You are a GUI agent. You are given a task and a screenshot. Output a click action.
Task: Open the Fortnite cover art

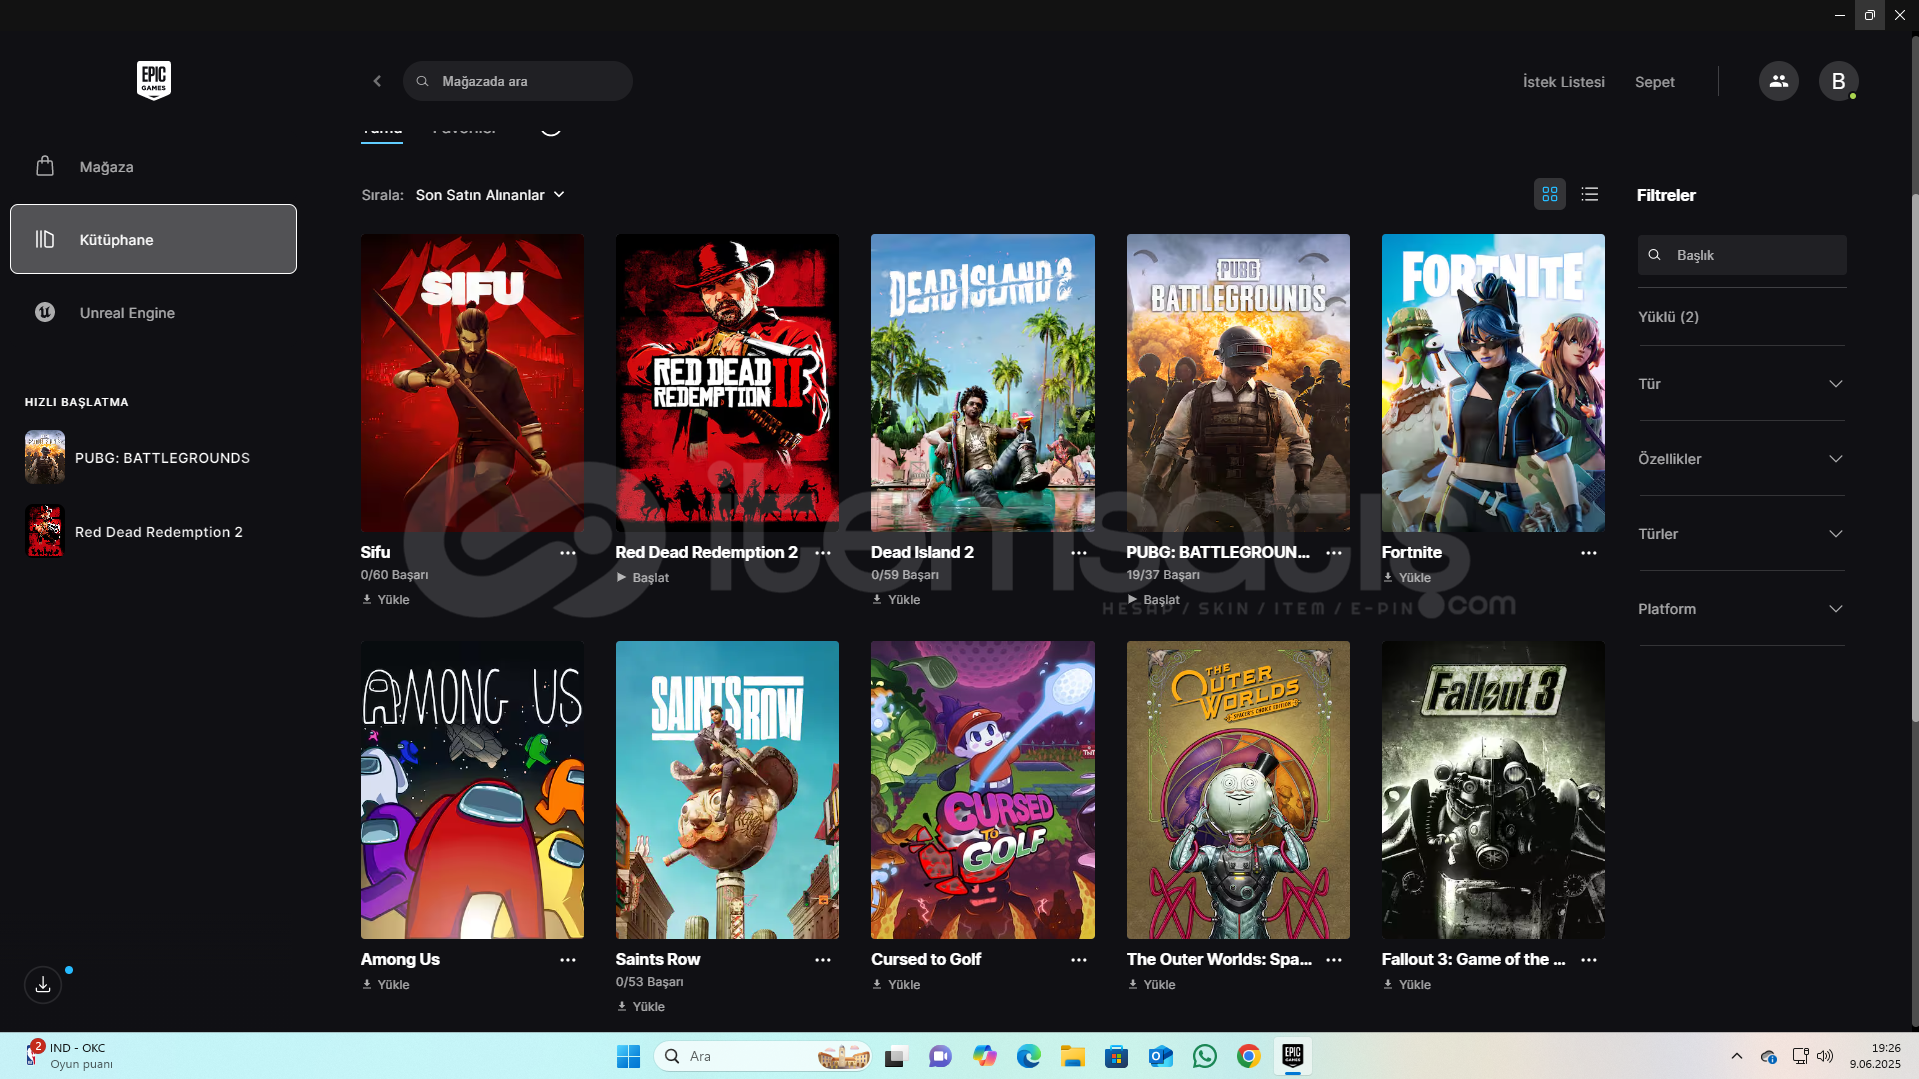click(x=1493, y=383)
